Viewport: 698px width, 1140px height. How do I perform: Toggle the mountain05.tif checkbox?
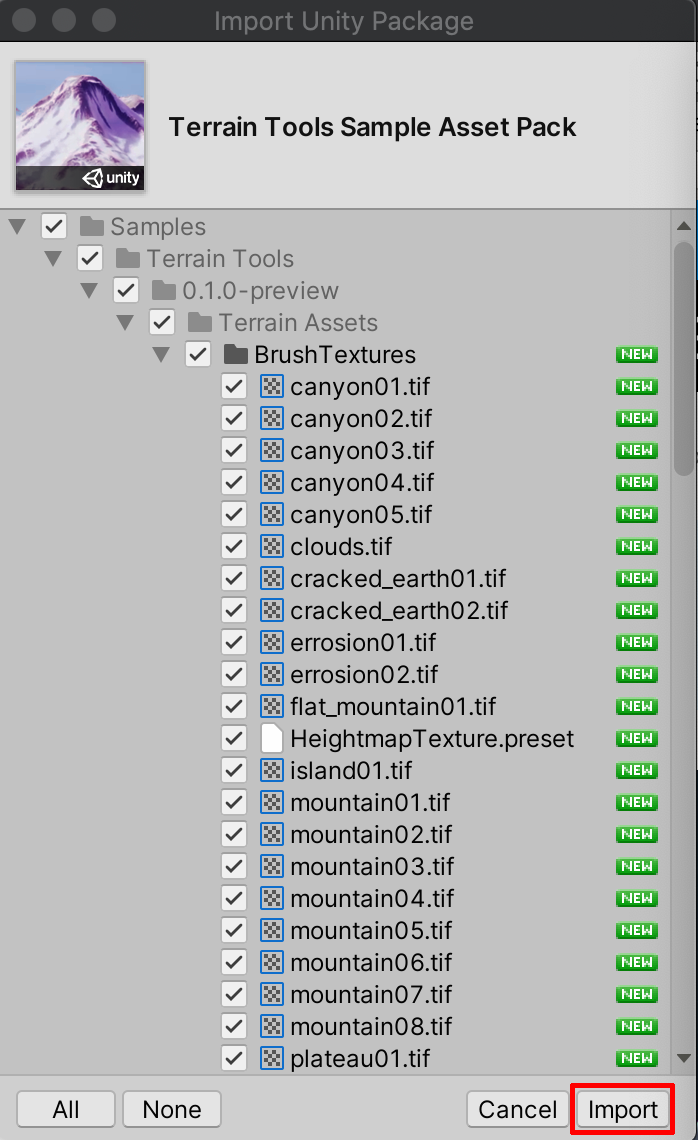(x=234, y=930)
